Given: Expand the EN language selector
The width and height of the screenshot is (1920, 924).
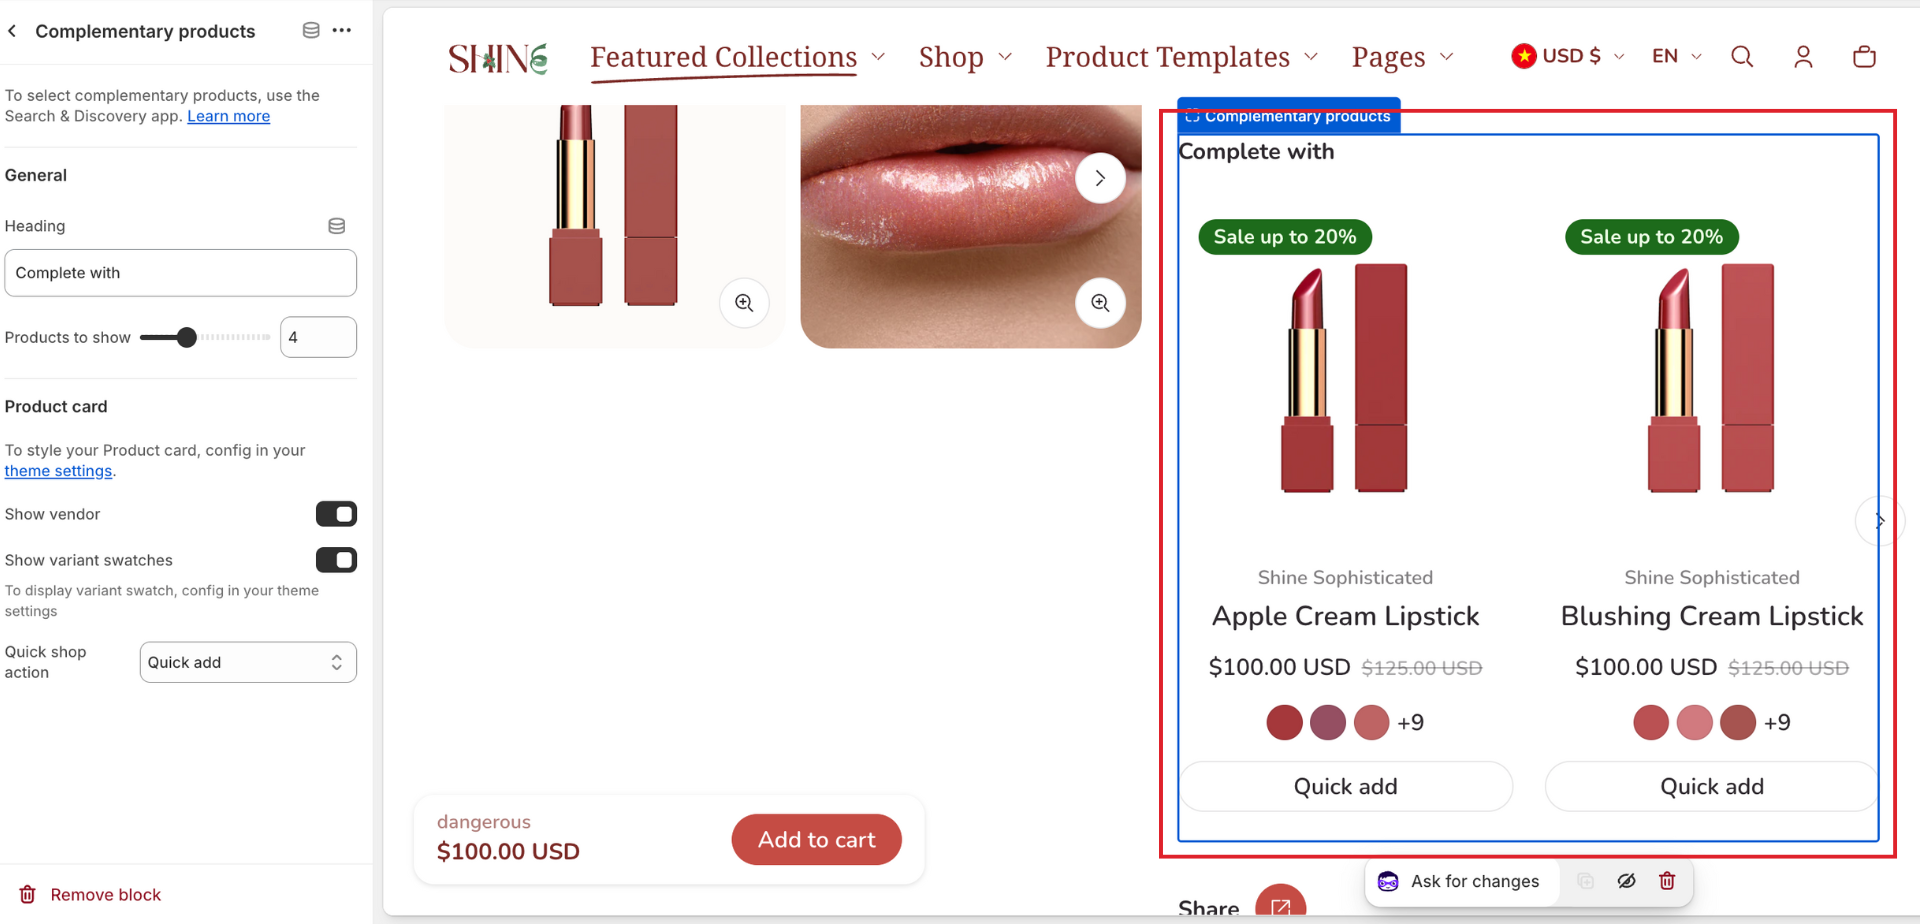Looking at the screenshot, I should point(1677,56).
